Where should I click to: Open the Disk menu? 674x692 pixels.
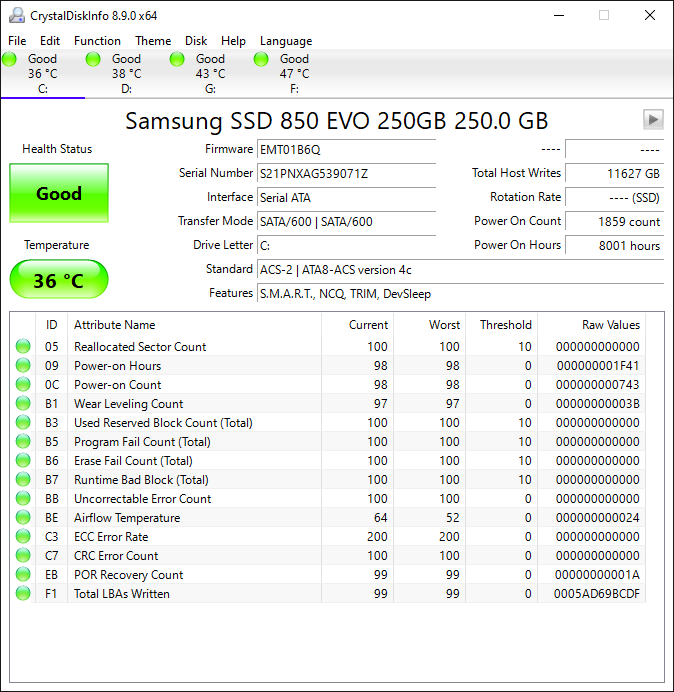[196, 41]
